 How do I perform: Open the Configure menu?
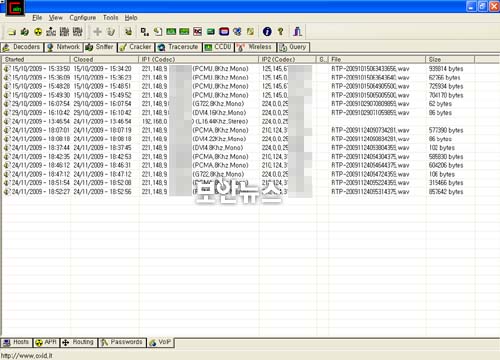point(83,18)
